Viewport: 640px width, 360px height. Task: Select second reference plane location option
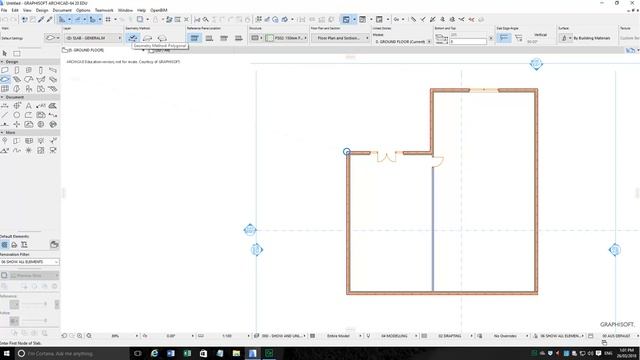click(x=209, y=38)
